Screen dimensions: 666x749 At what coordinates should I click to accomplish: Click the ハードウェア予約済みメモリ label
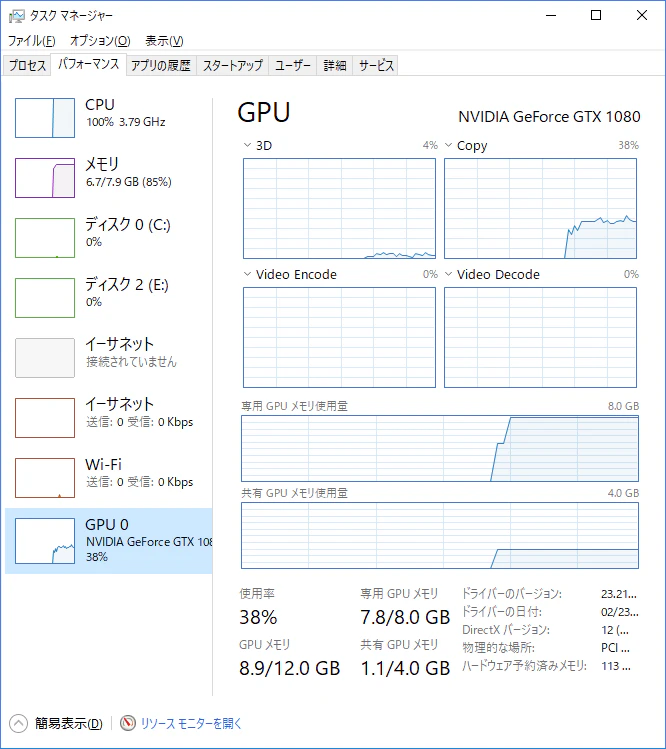pos(524,666)
